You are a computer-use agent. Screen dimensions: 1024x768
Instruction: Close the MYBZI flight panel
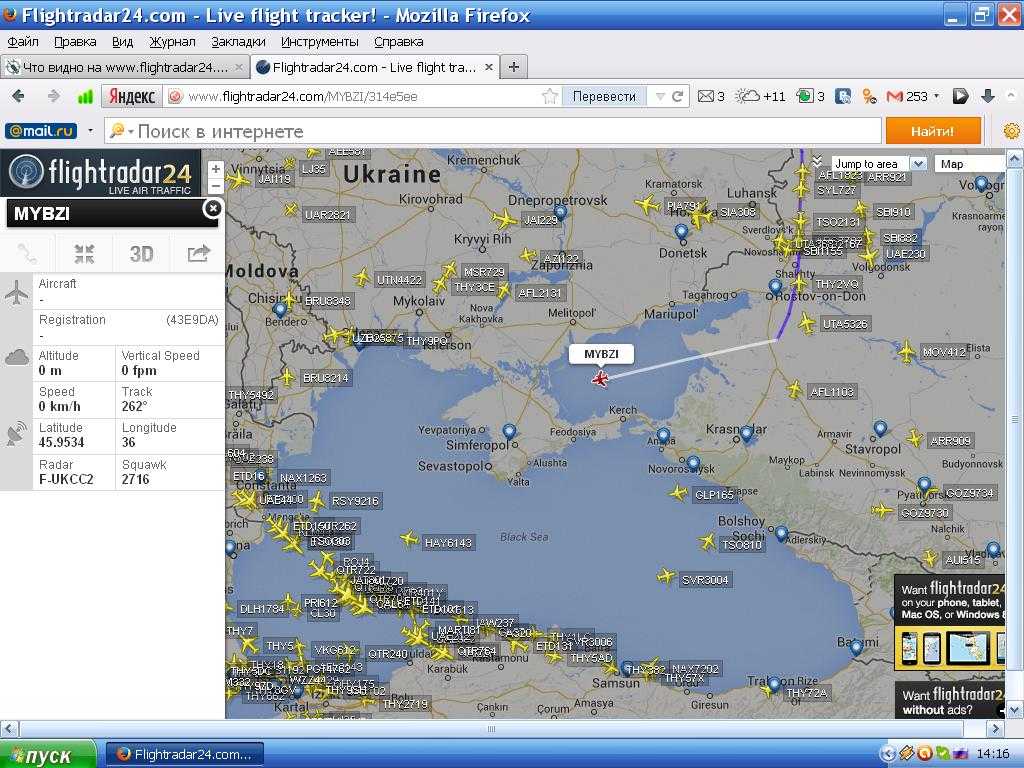click(213, 208)
